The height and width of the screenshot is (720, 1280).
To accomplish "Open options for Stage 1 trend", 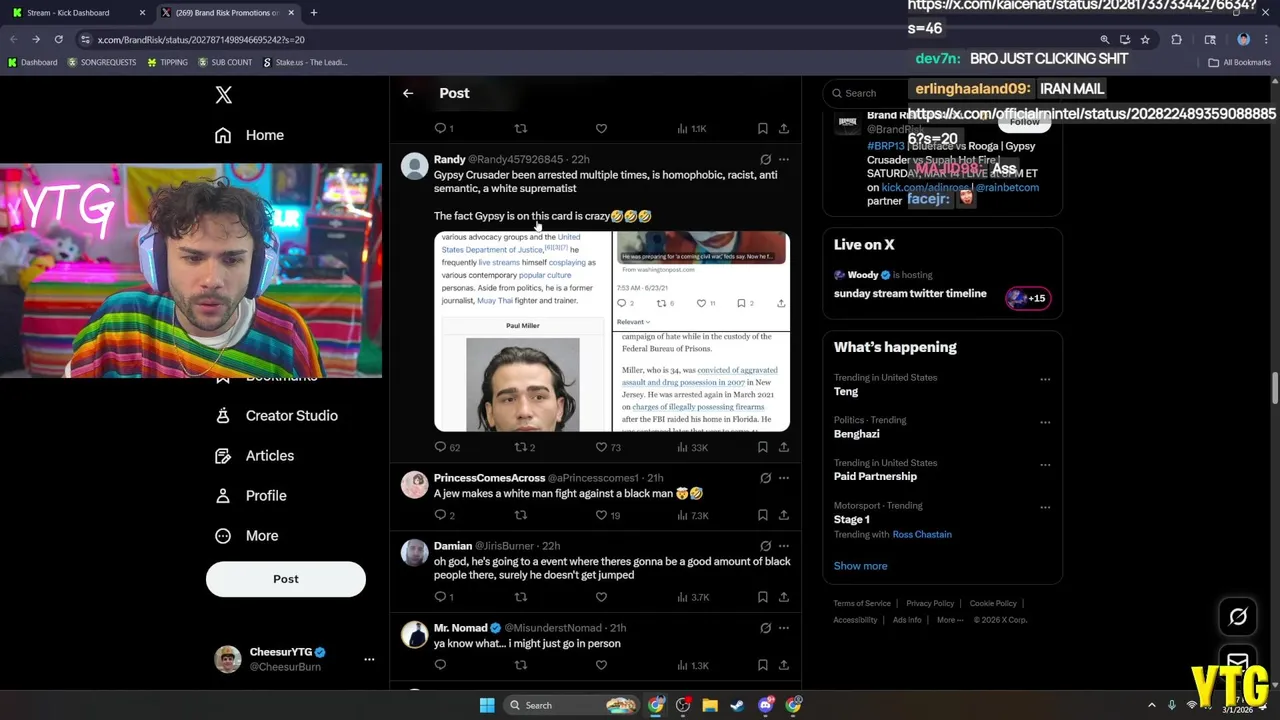I will pyautogui.click(x=1045, y=507).
